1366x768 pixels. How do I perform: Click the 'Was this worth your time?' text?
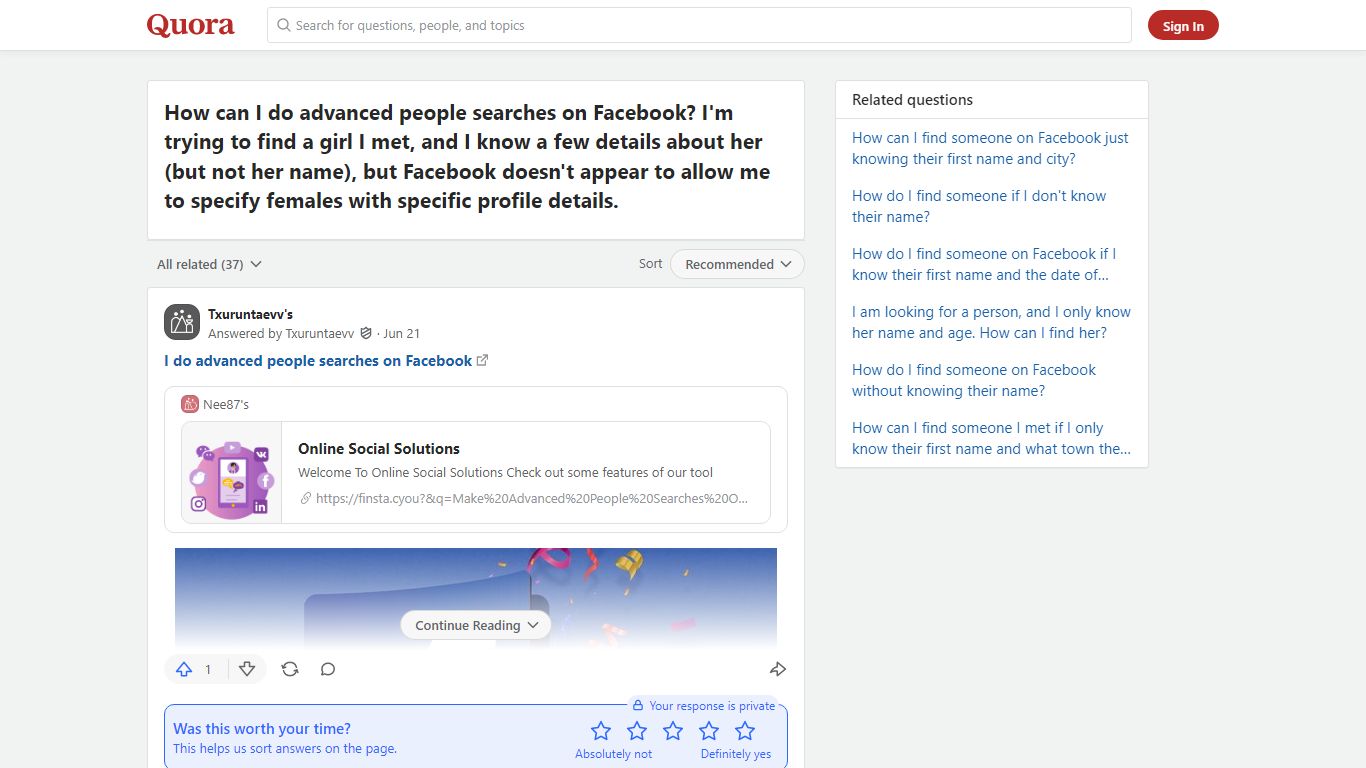(x=262, y=729)
